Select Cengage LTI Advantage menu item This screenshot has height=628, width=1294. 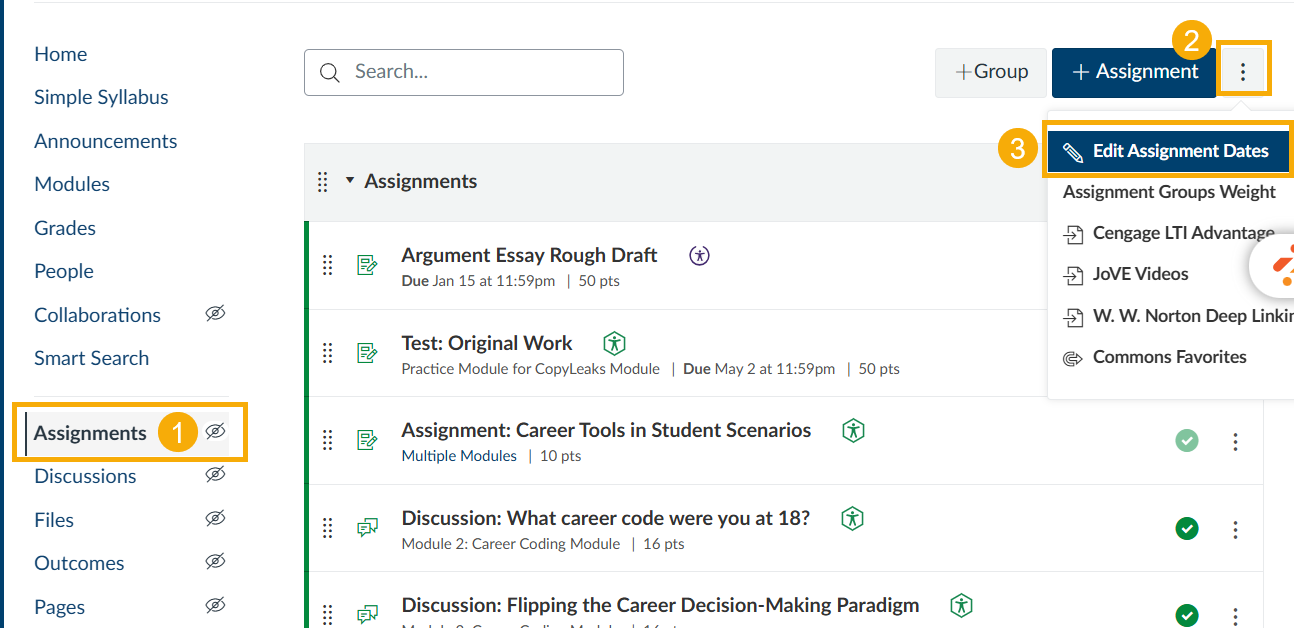(x=1183, y=233)
